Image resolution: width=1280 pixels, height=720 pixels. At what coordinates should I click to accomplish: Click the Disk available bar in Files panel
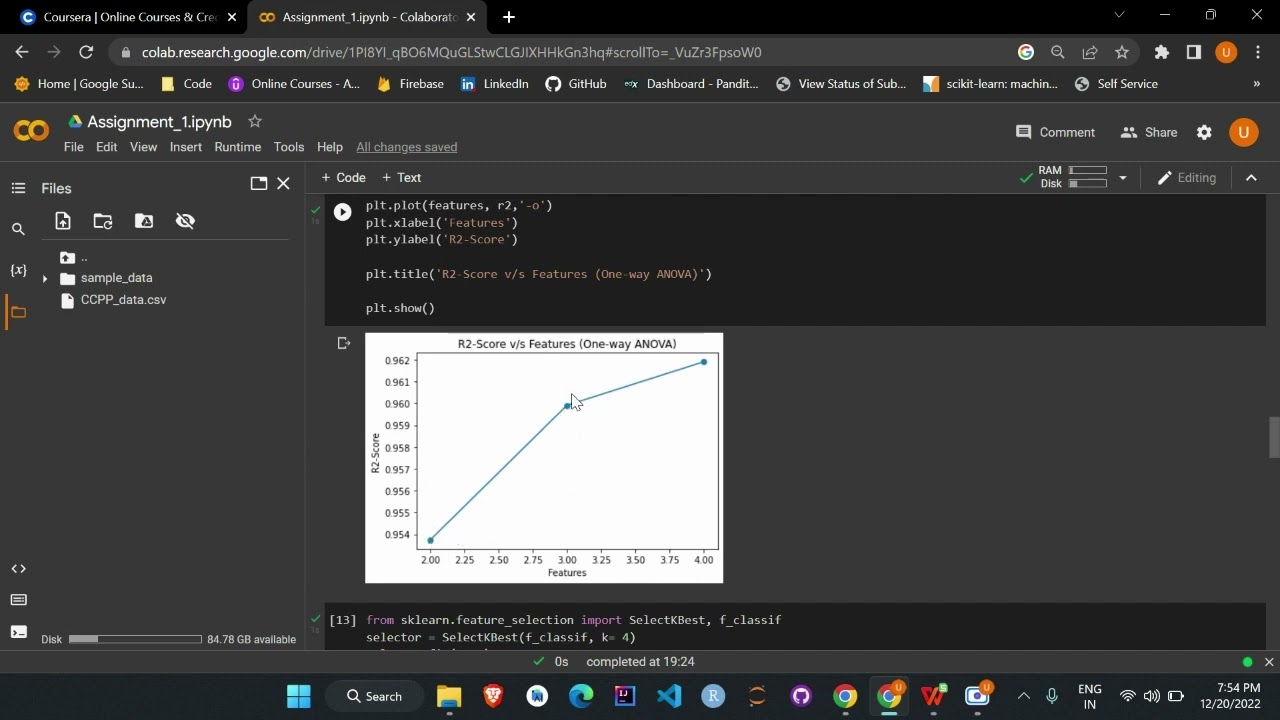(x=135, y=639)
